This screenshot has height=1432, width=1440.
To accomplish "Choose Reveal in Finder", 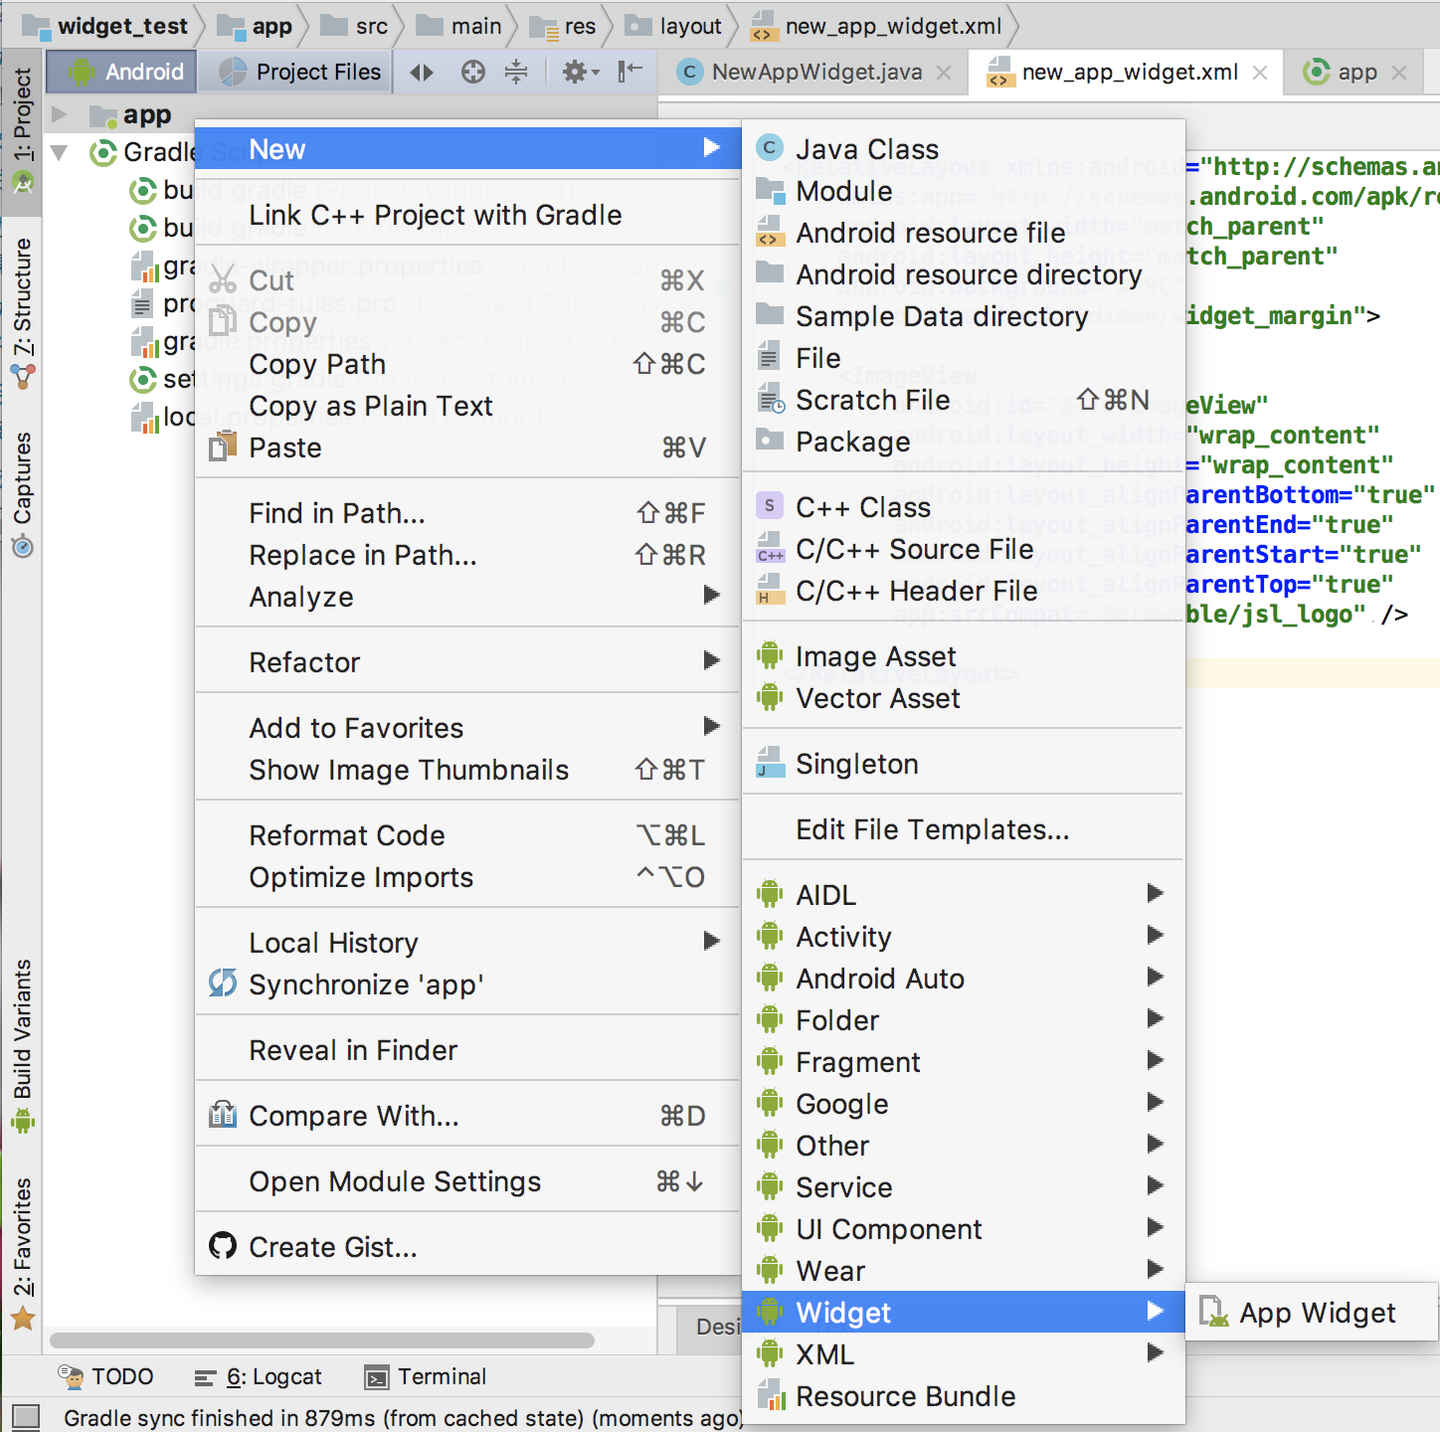I will click(x=467, y=1050).
